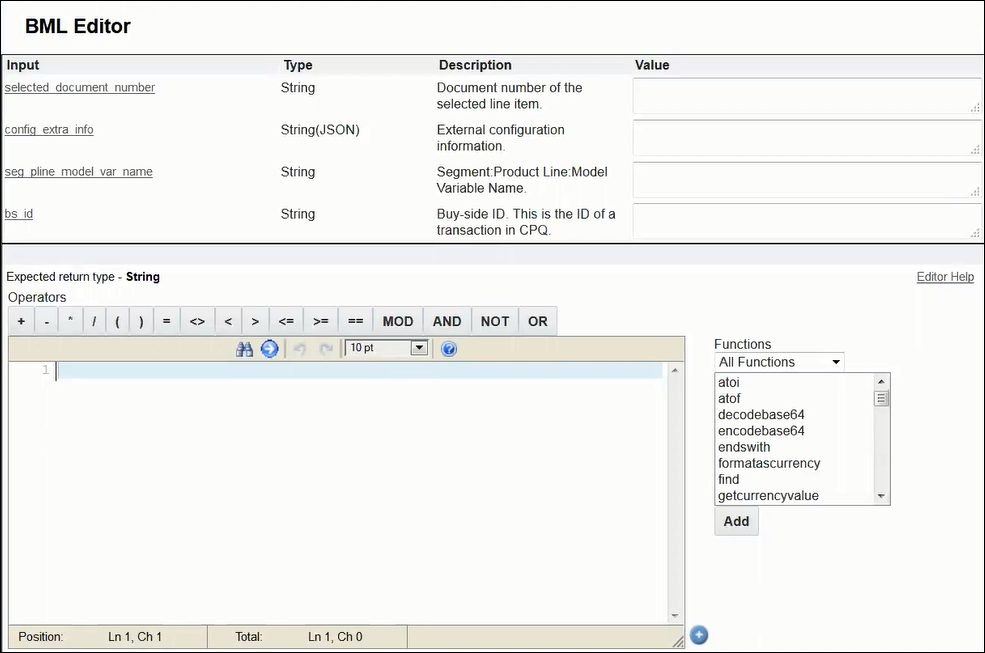
Task: Open the editor help question mark icon
Action: [x=449, y=349]
